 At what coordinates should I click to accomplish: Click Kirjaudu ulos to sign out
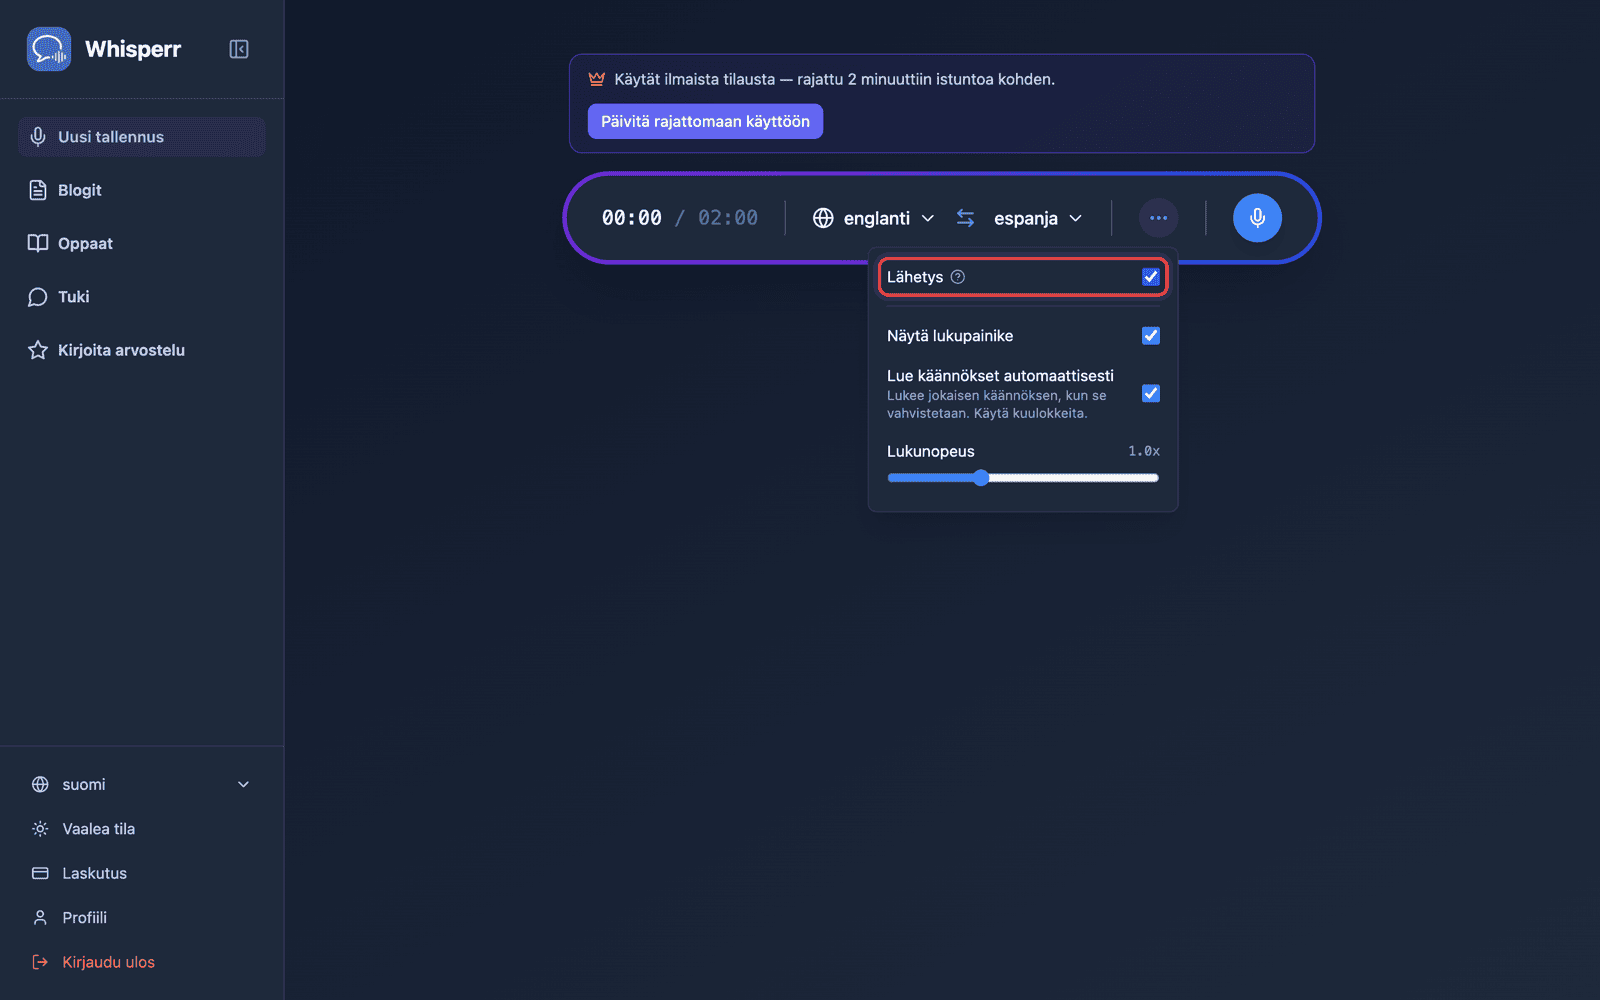[x=141, y=962]
